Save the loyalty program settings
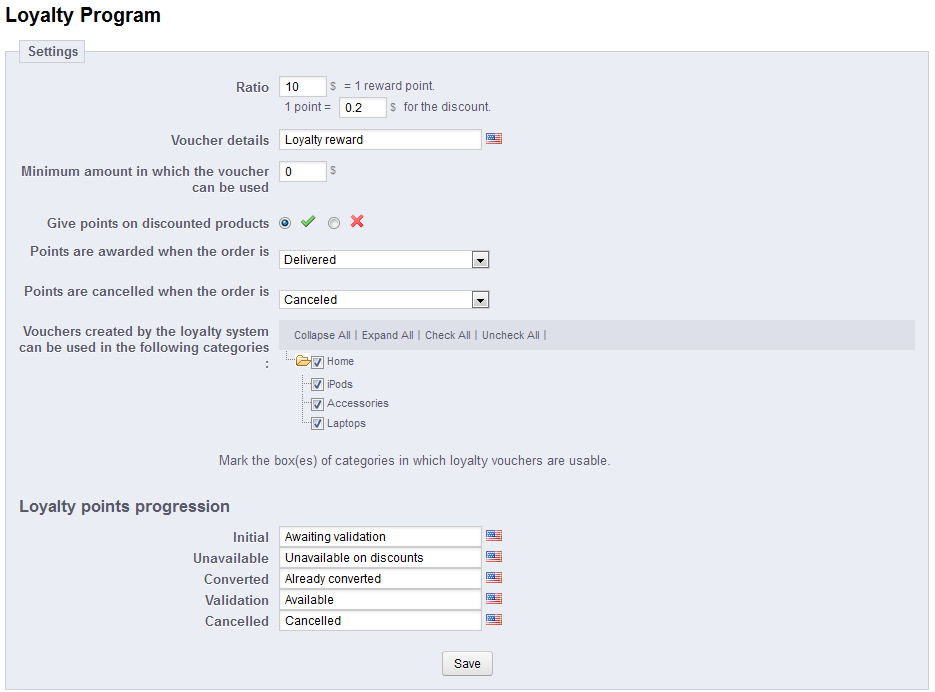Viewport: 935px width, 692px height. (x=467, y=664)
